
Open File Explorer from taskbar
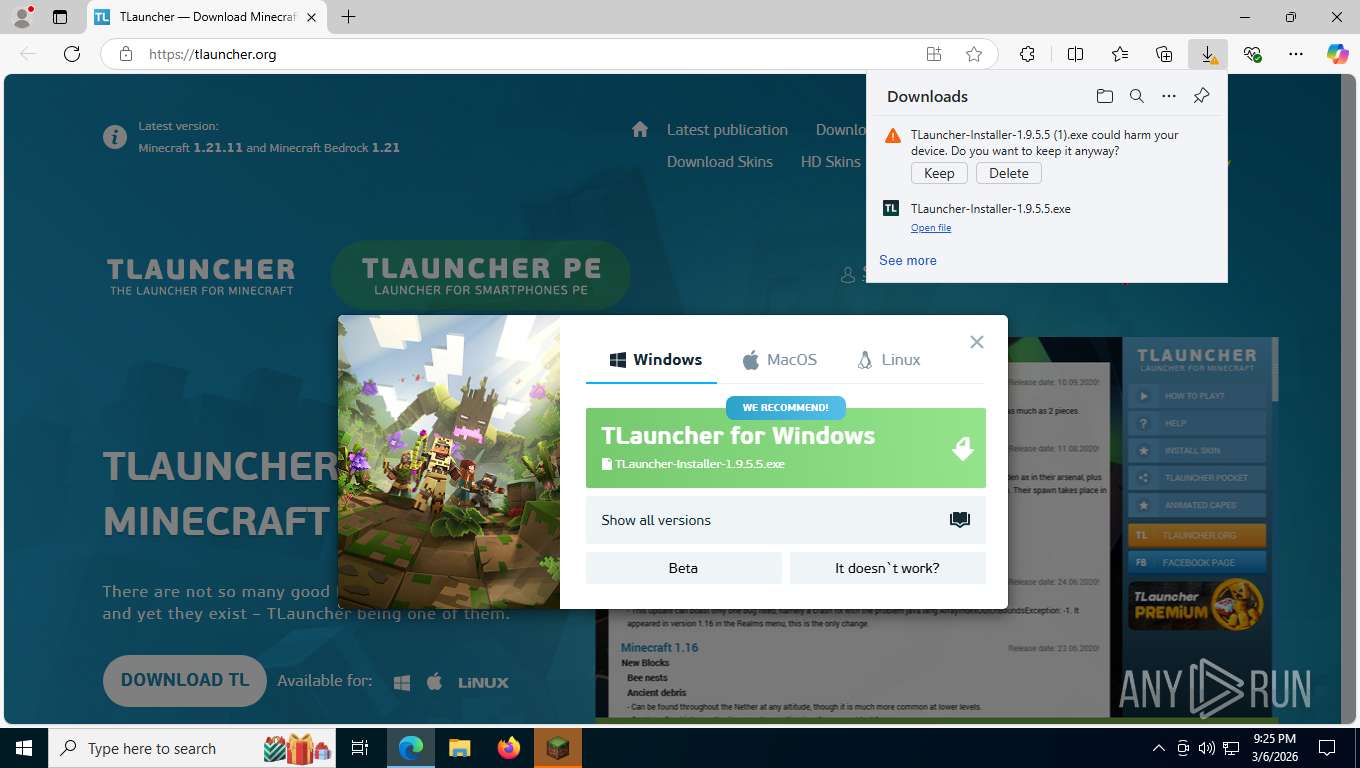tap(459, 748)
